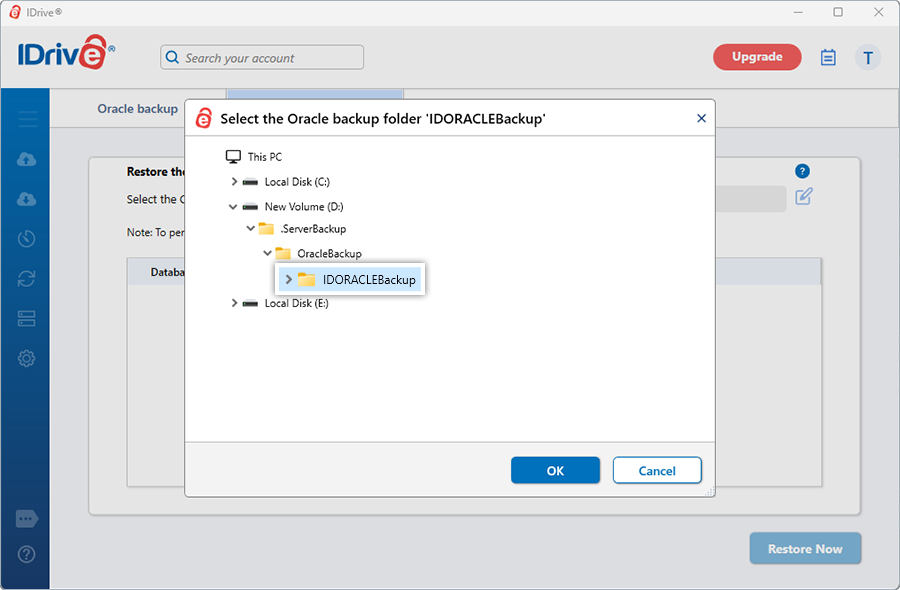Click the Upgrade button
Image resolution: width=900 pixels, height=590 pixels.
(757, 57)
